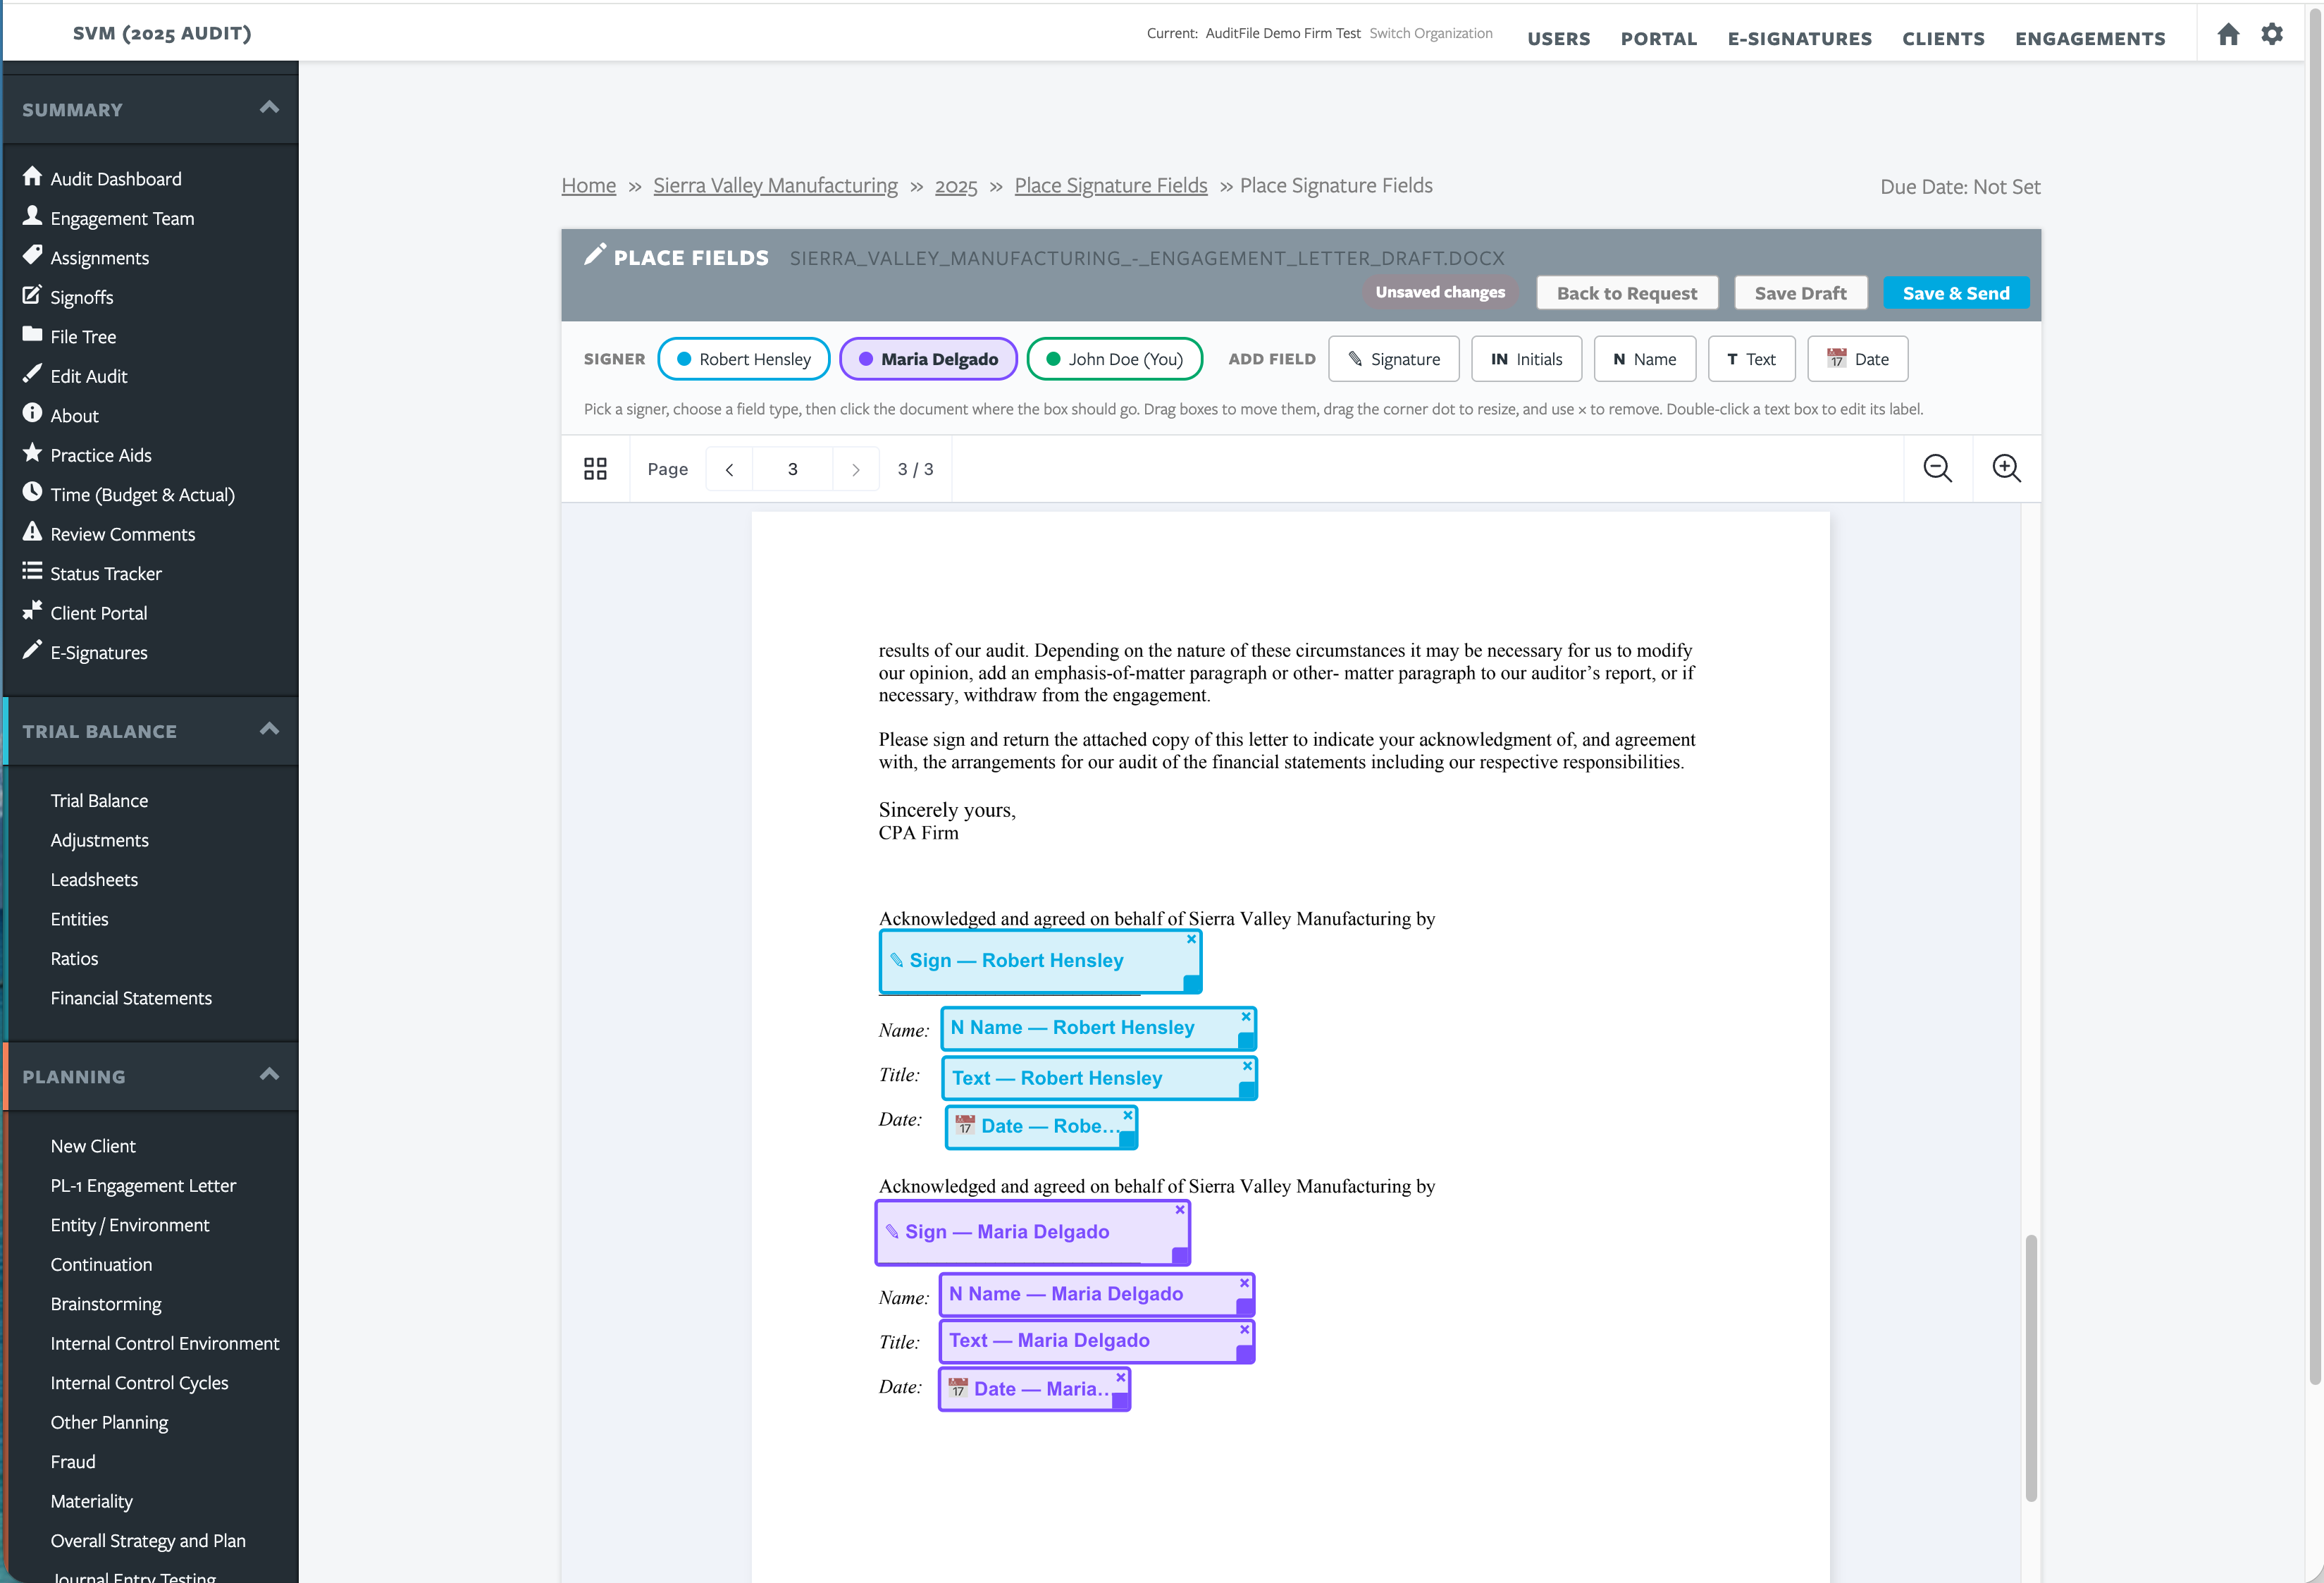2324x1583 pixels.
Task: Remove Sign — Maria Delgado field
Action: [x=1180, y=1209]
